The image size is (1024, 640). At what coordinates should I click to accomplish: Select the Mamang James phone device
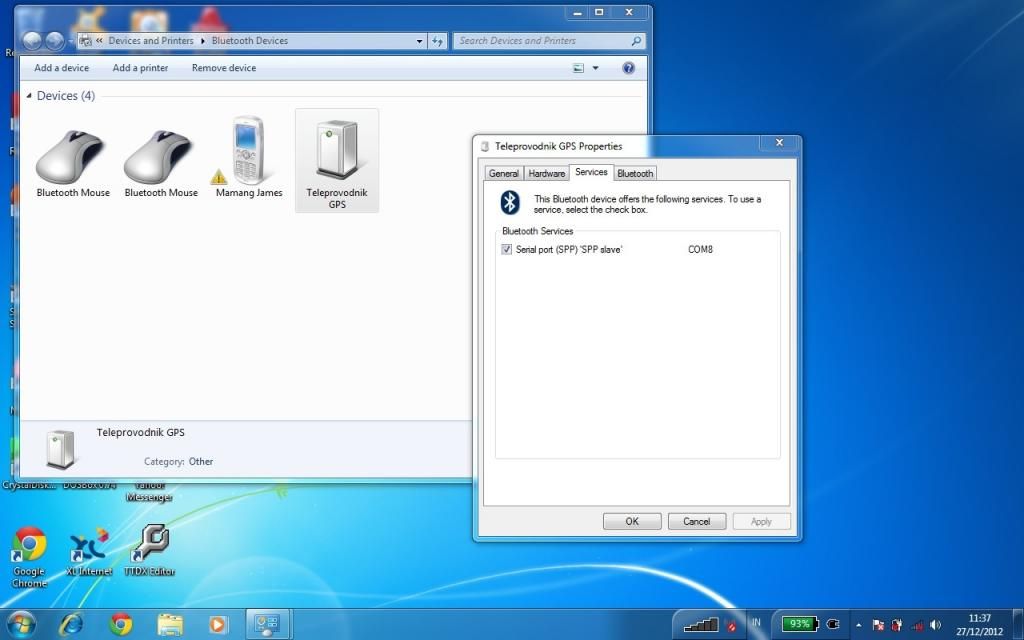249,150
